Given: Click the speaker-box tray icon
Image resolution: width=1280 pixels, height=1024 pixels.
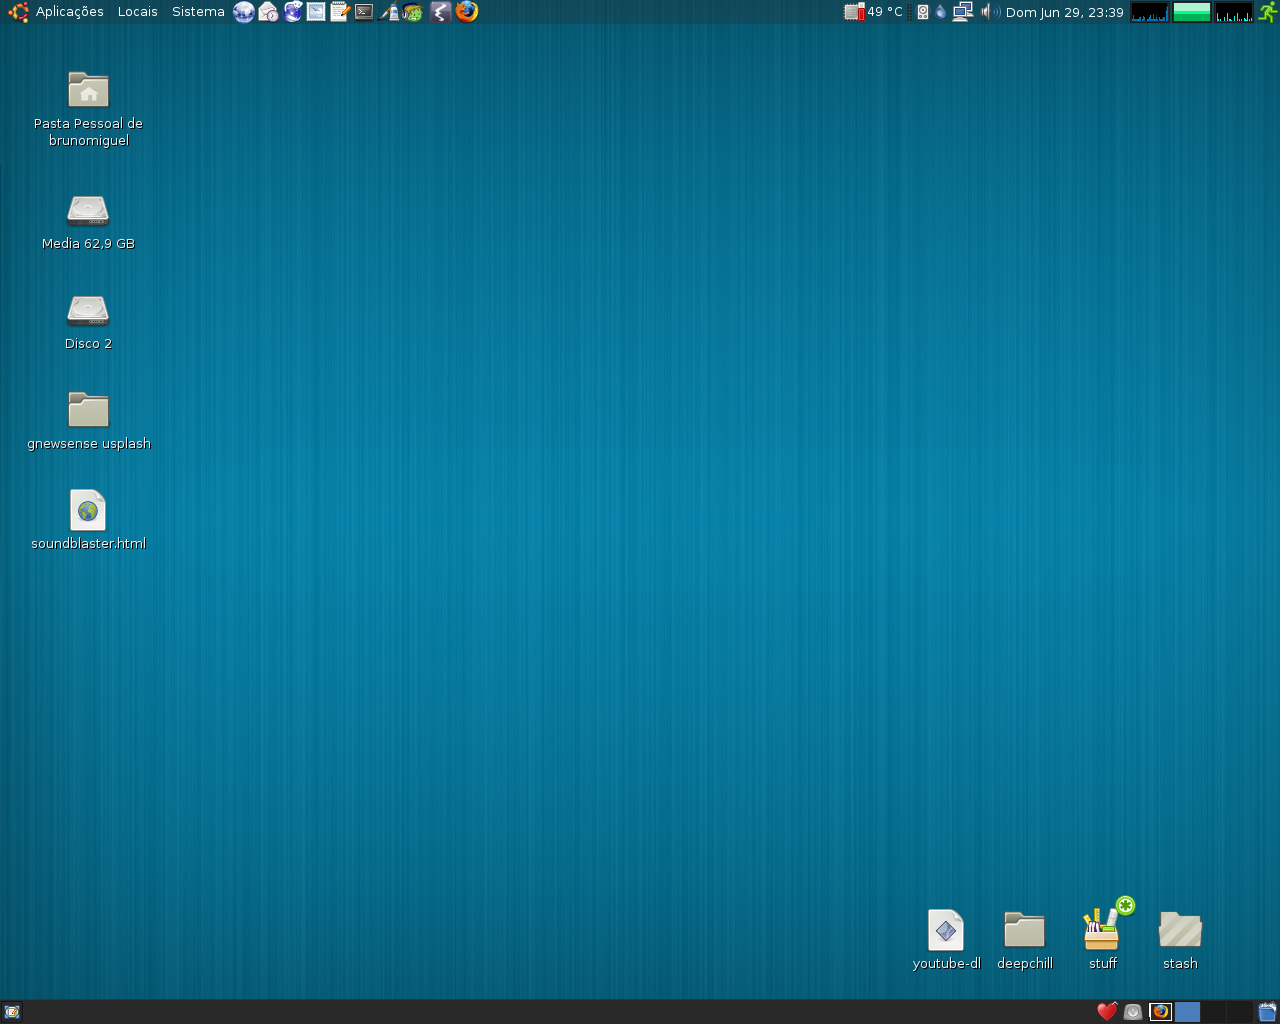Looking at the screenshot, I should tap(923, 12).
